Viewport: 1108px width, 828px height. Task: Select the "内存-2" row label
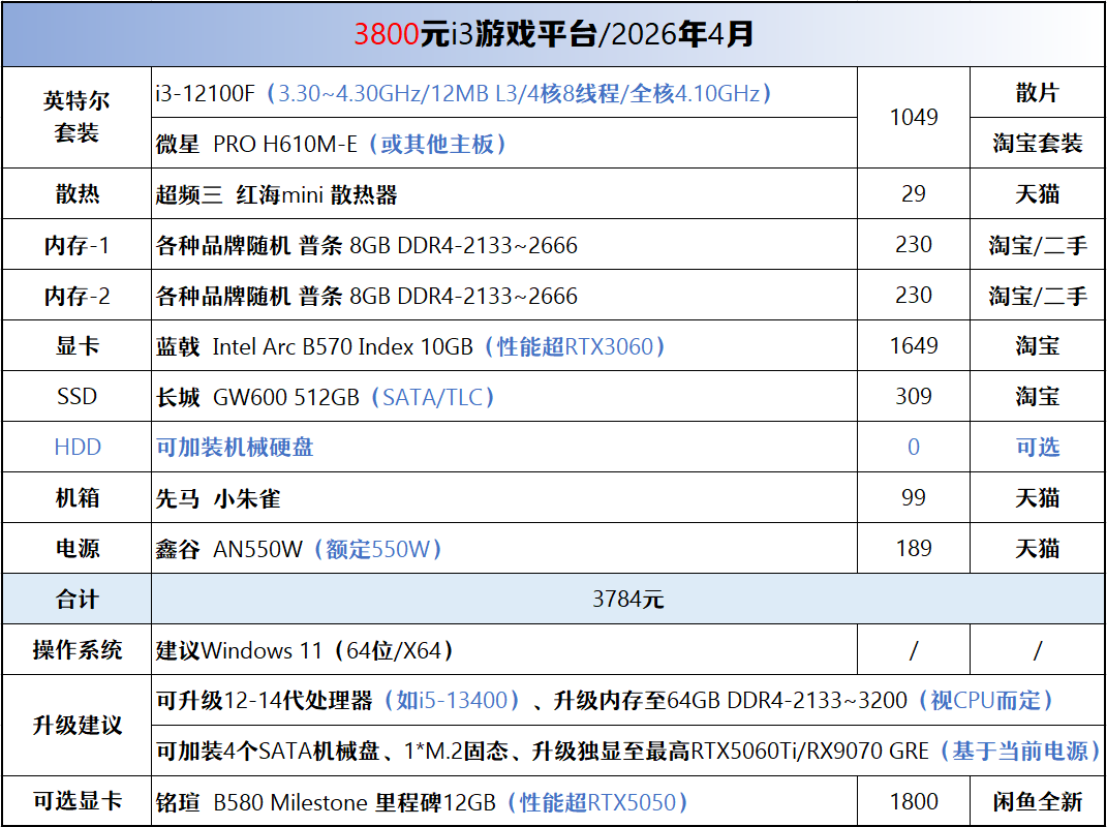click(x=77, y=295)
